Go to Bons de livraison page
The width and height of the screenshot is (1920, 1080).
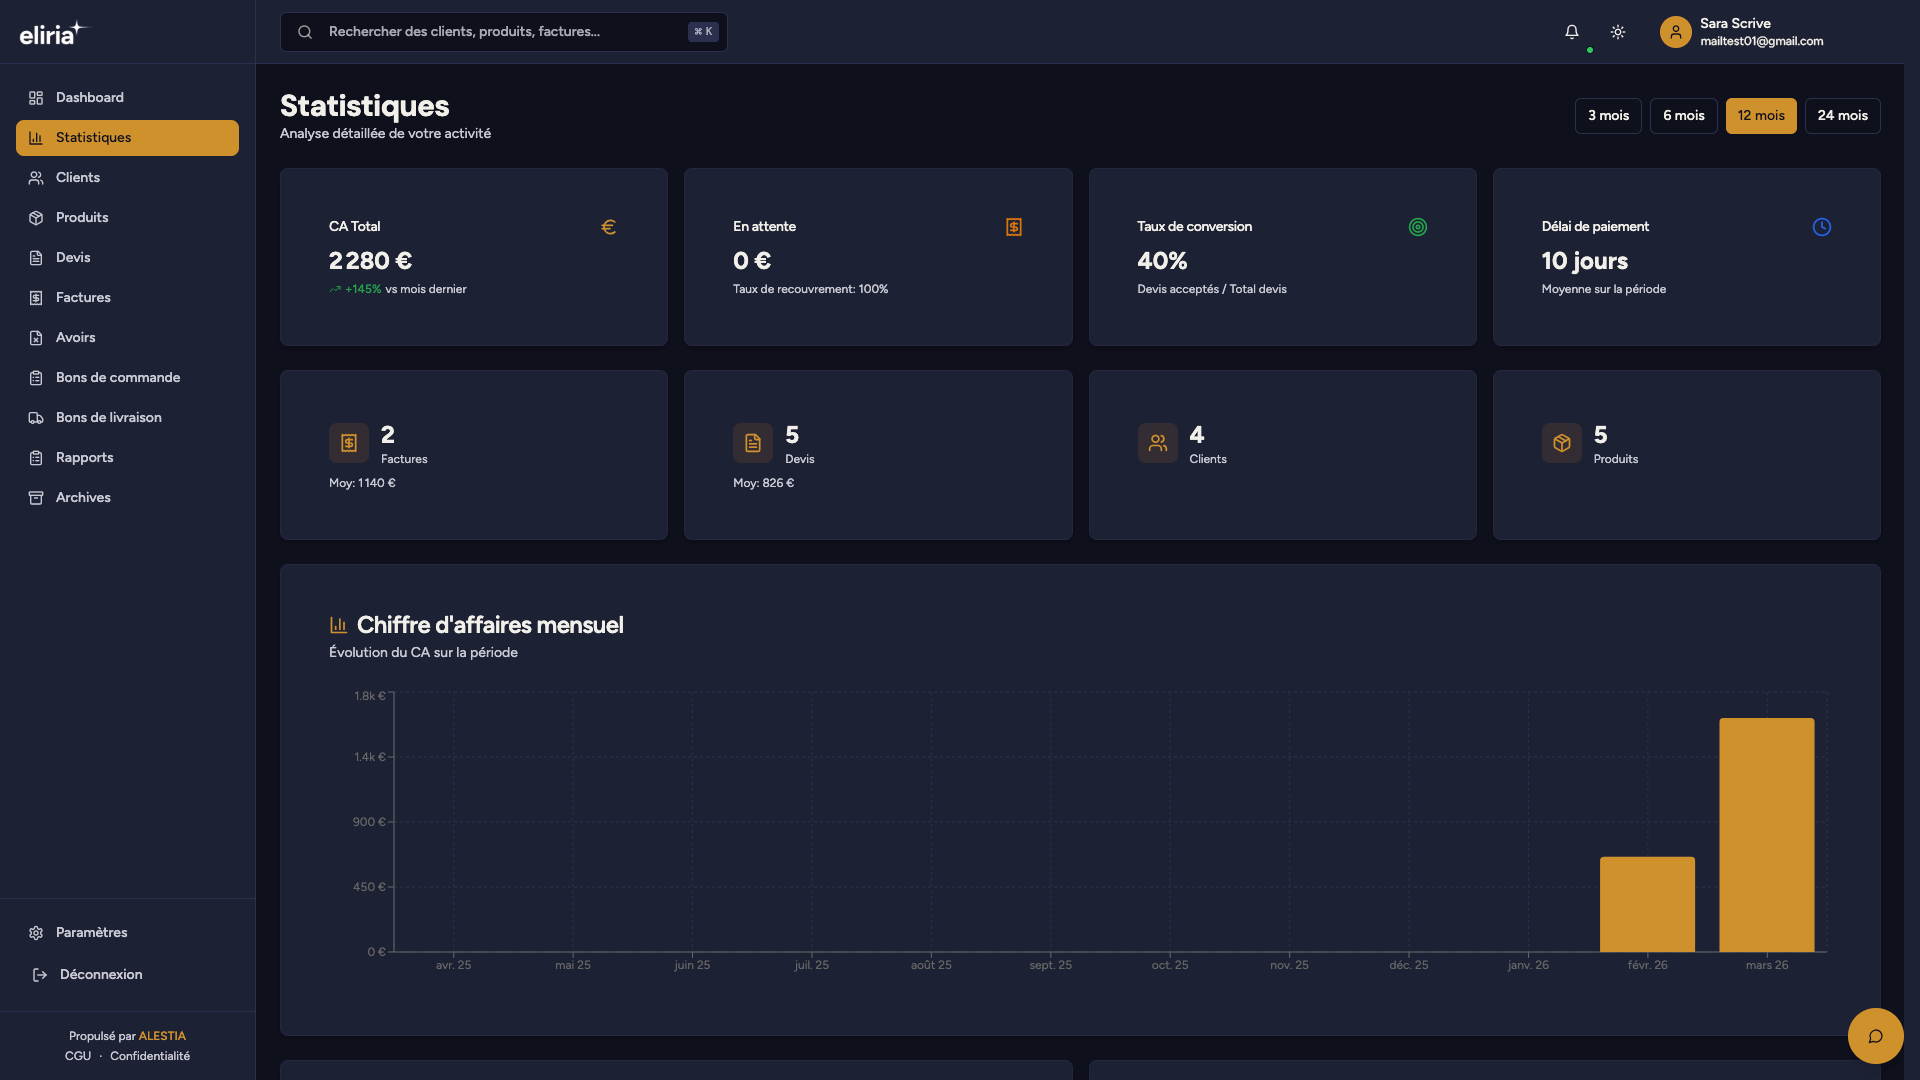tap(108, 418)
